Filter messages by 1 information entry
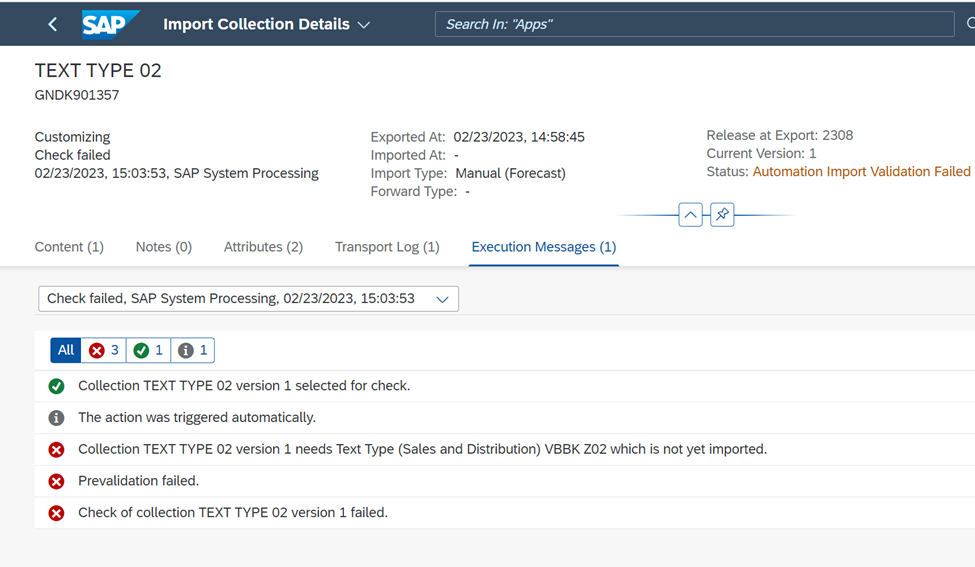The height and width of the screenshot is (567, 975). (193, 350)
